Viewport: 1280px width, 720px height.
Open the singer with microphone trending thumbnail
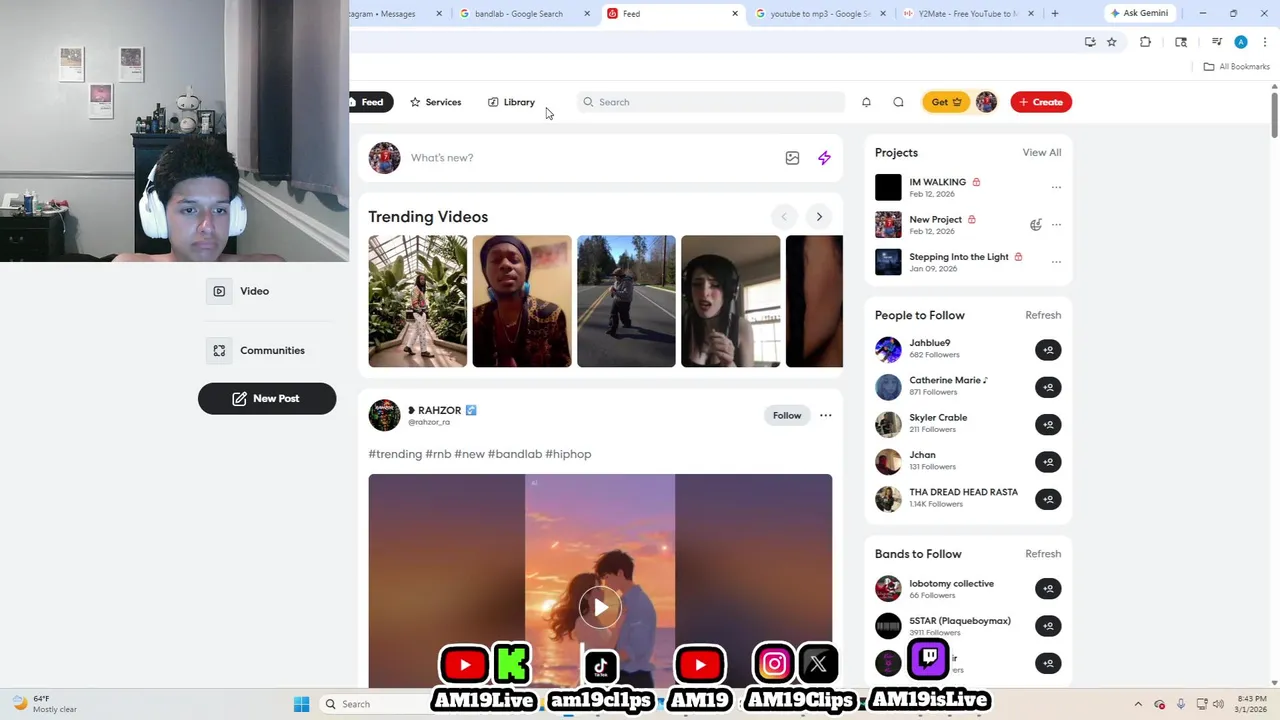(x=730, y=301)
